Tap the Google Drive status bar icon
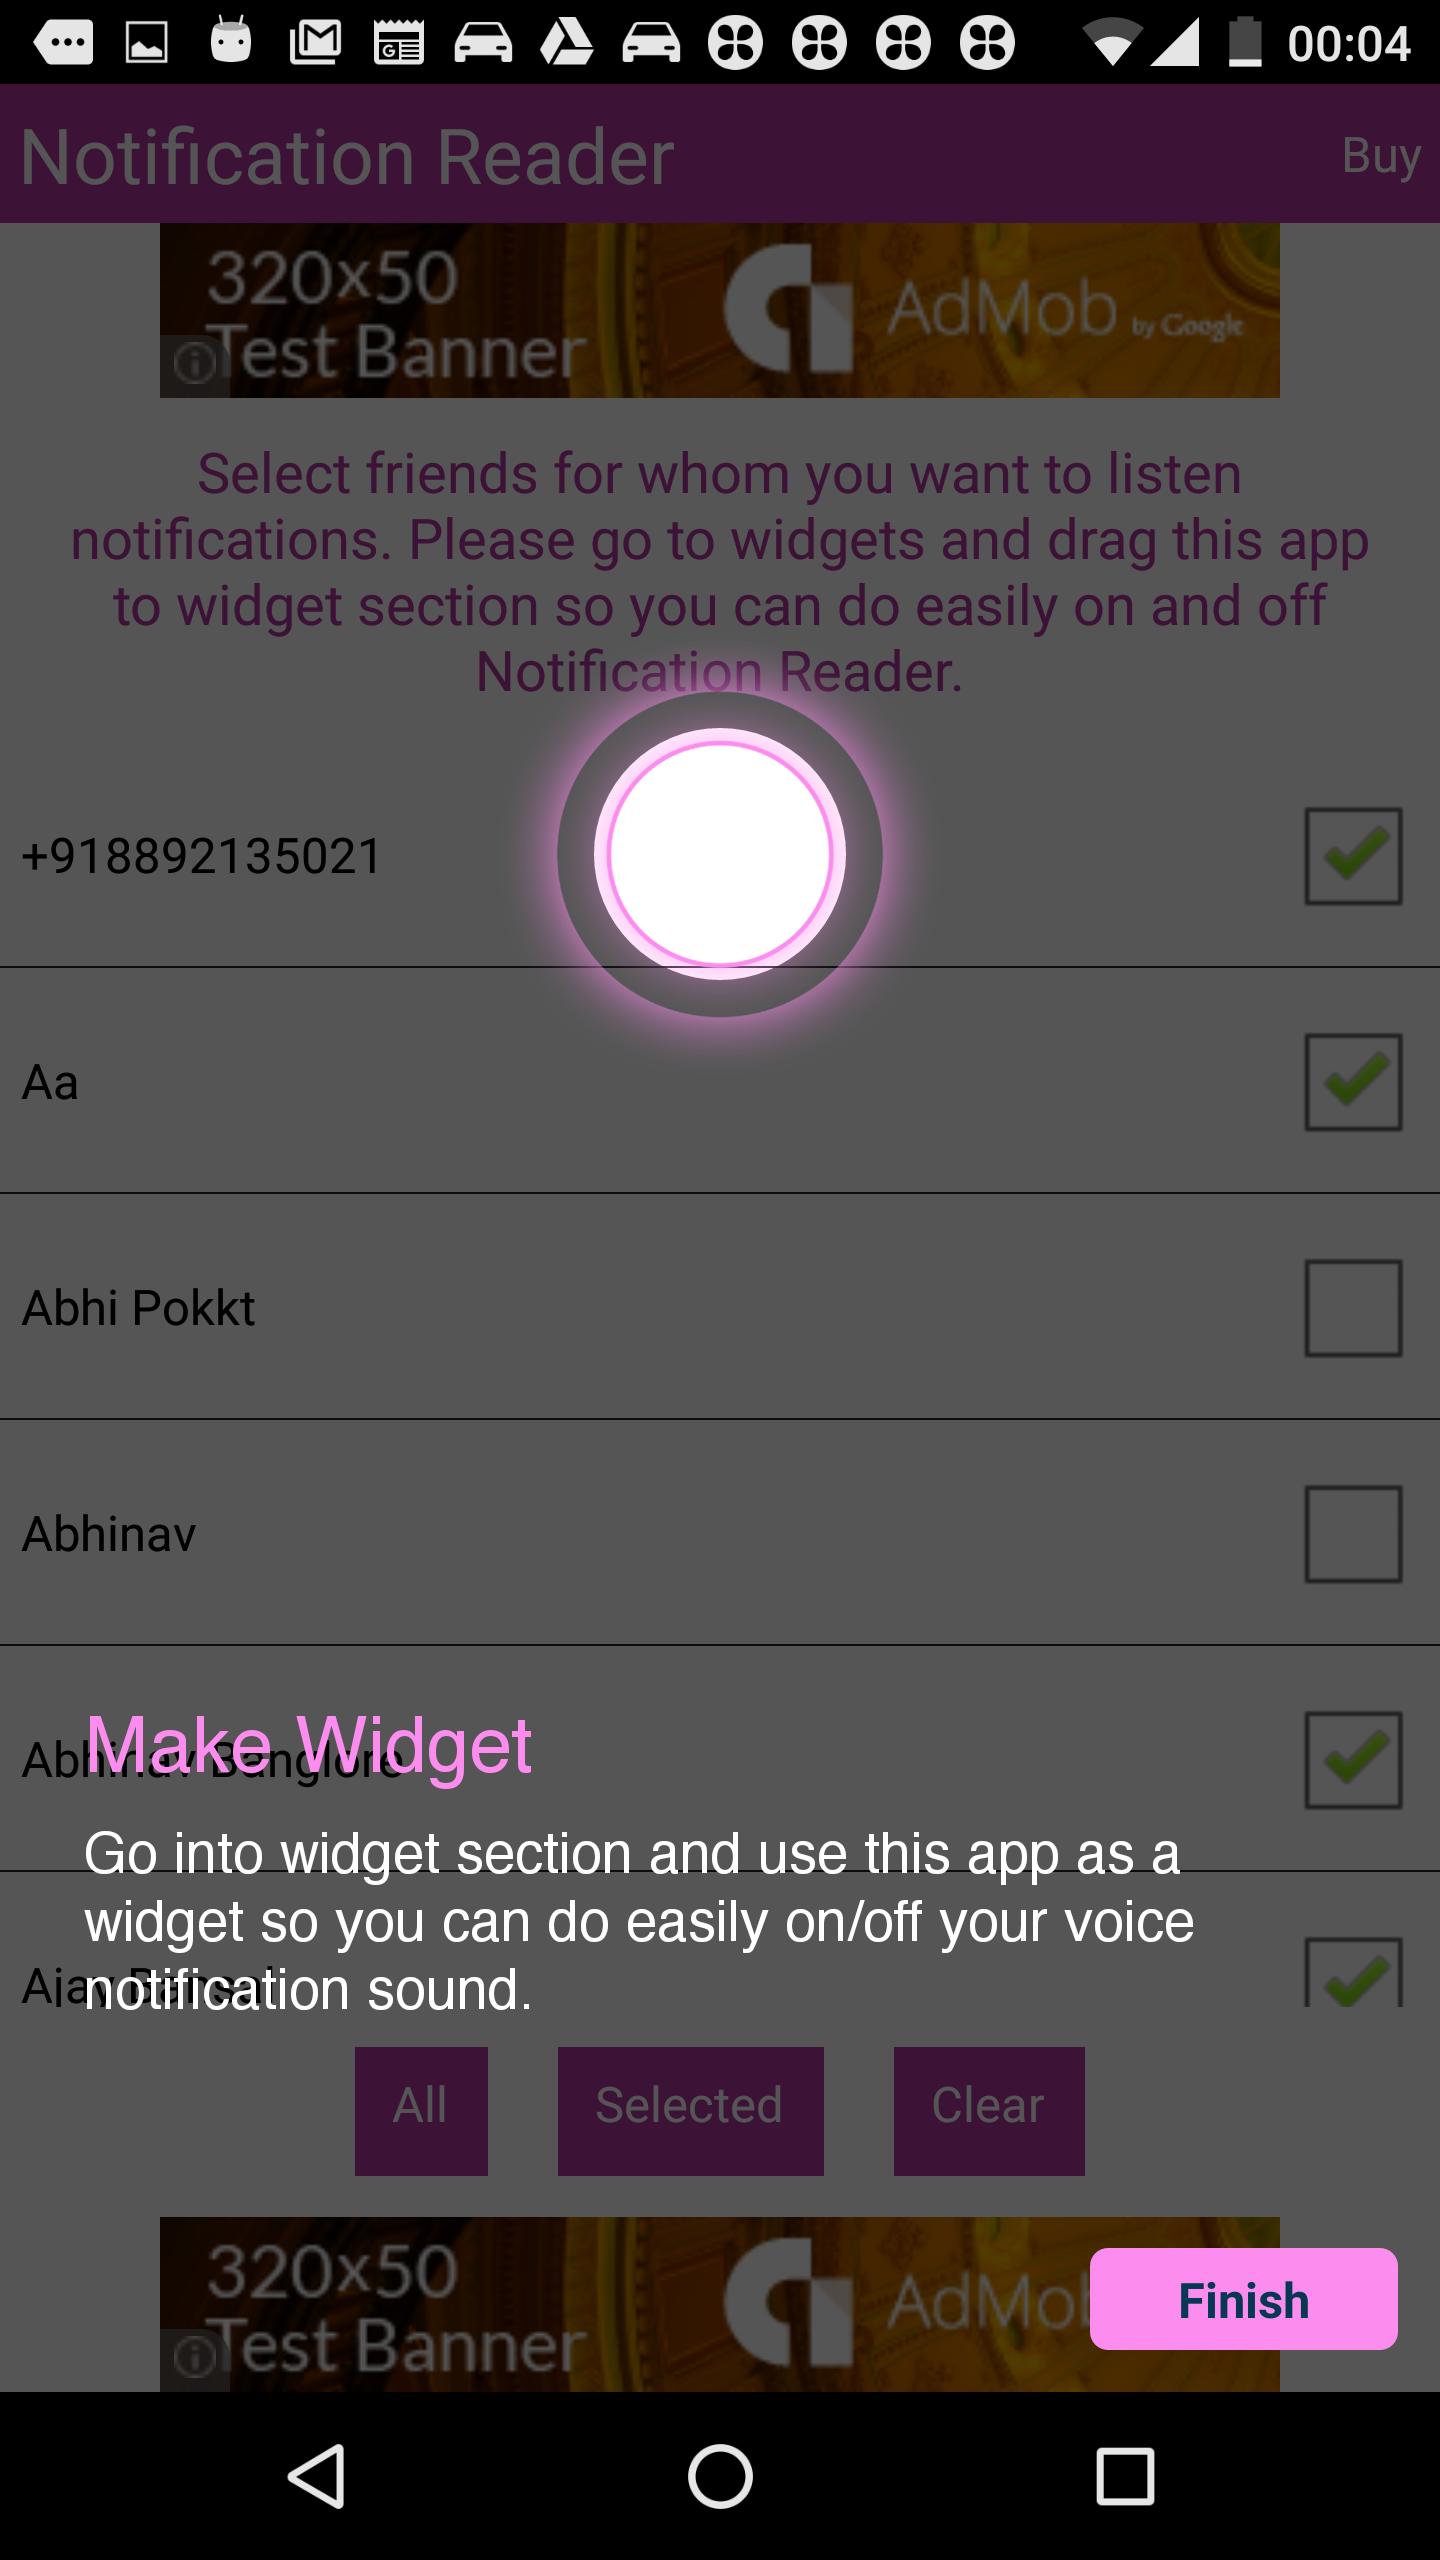 [x=567, y=42]
